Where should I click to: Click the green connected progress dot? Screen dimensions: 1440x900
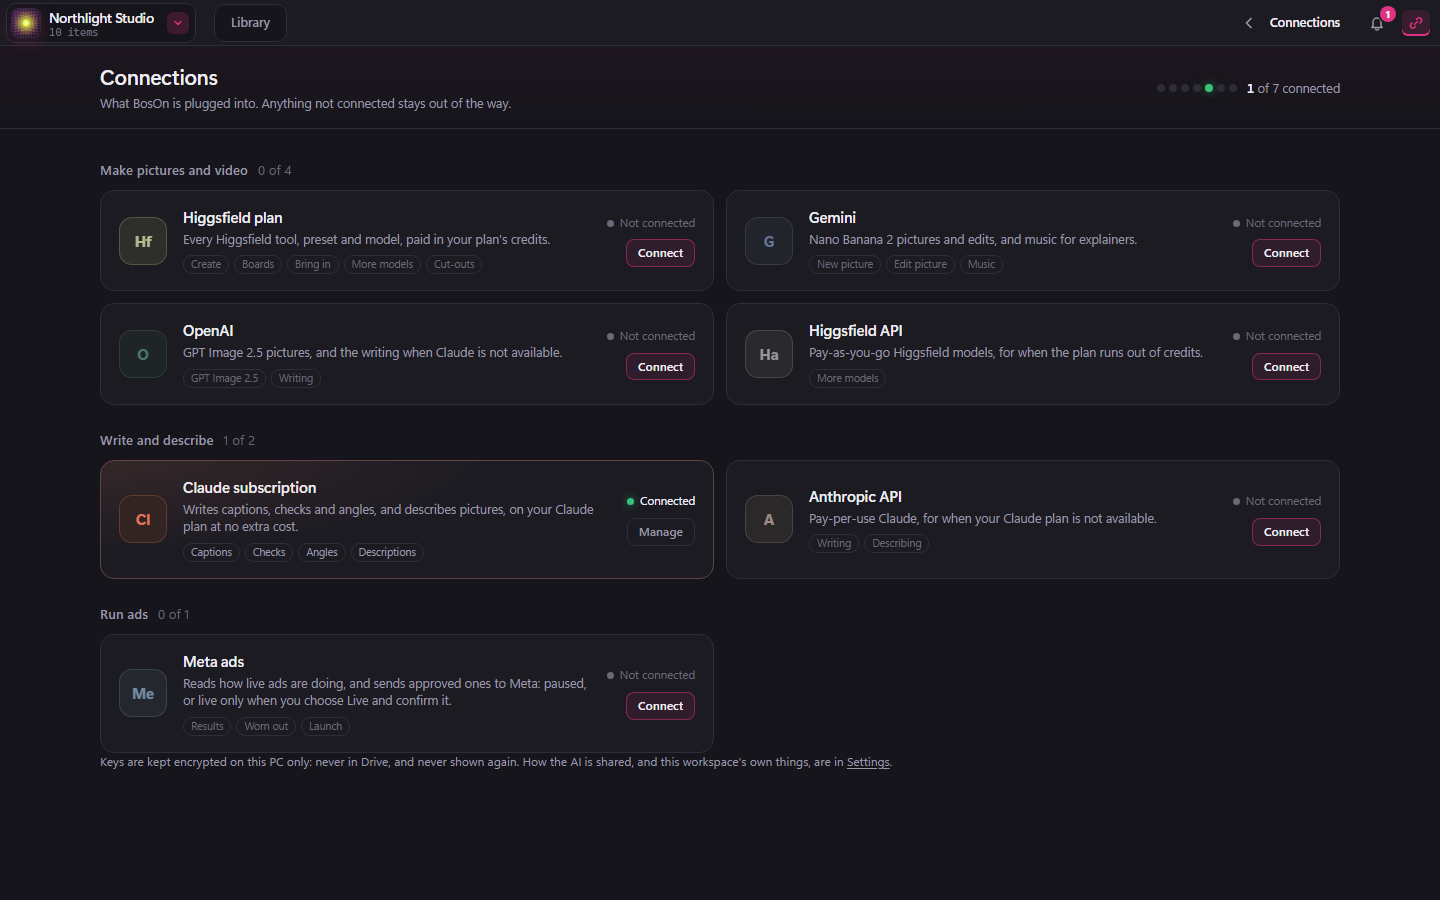[1209, 88]
